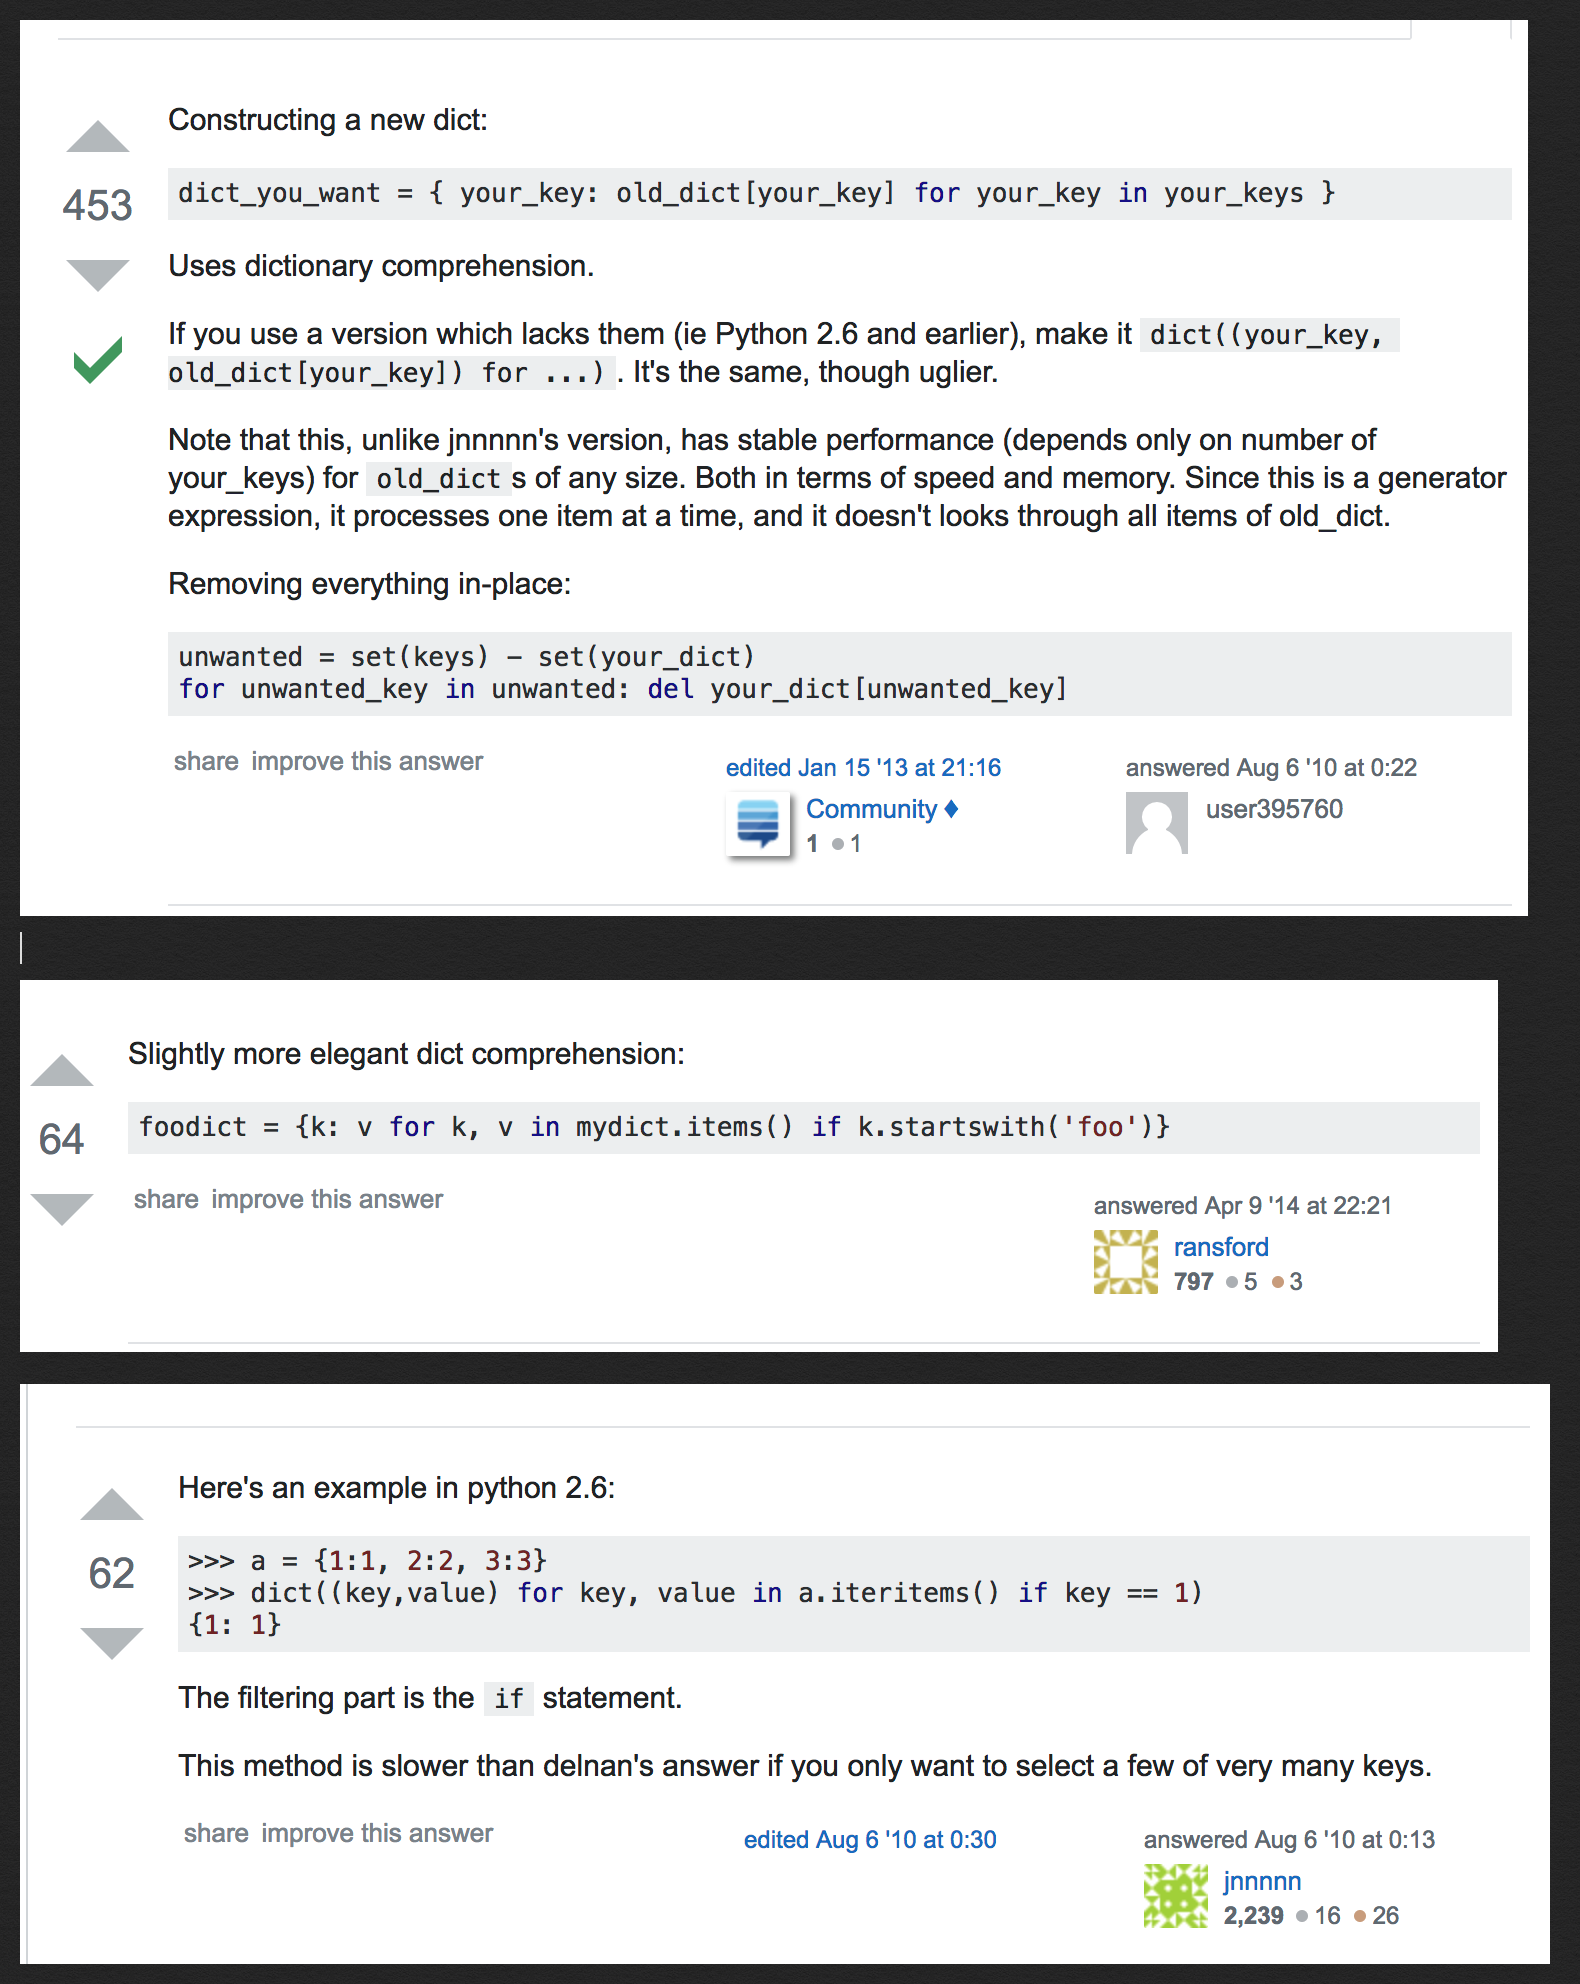Open ransford's avatar image

pyautogui.click(x=1125, y=1262)
